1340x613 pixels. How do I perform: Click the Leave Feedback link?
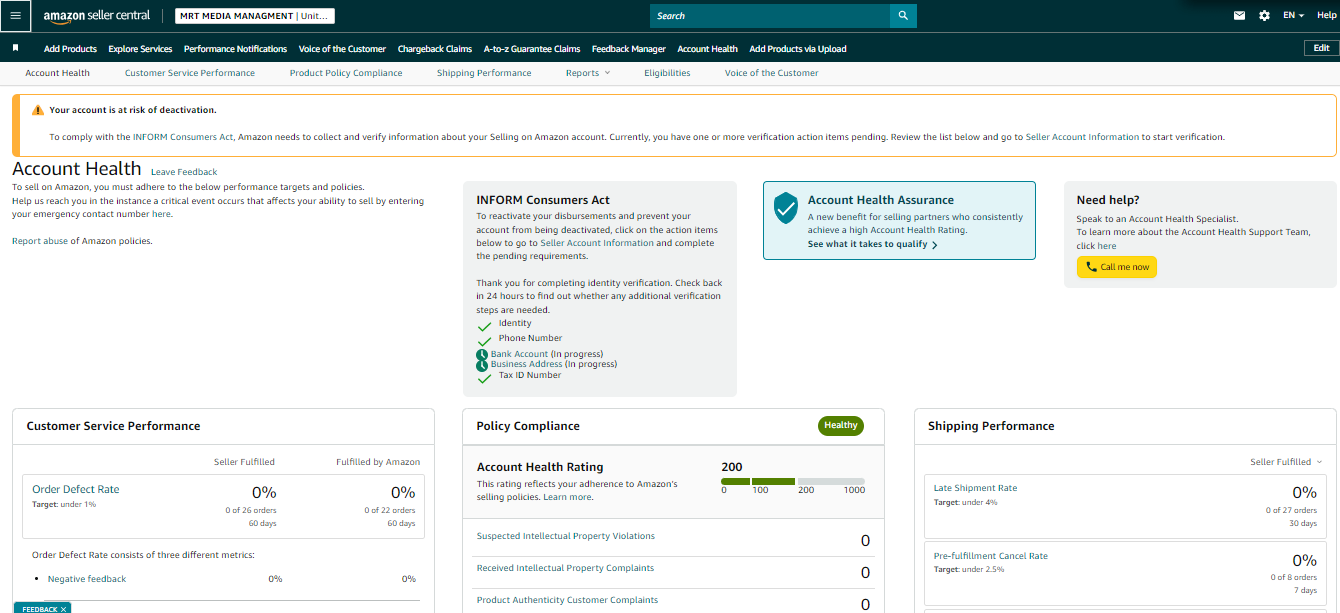pyautogui.click(x=184, y=172)
